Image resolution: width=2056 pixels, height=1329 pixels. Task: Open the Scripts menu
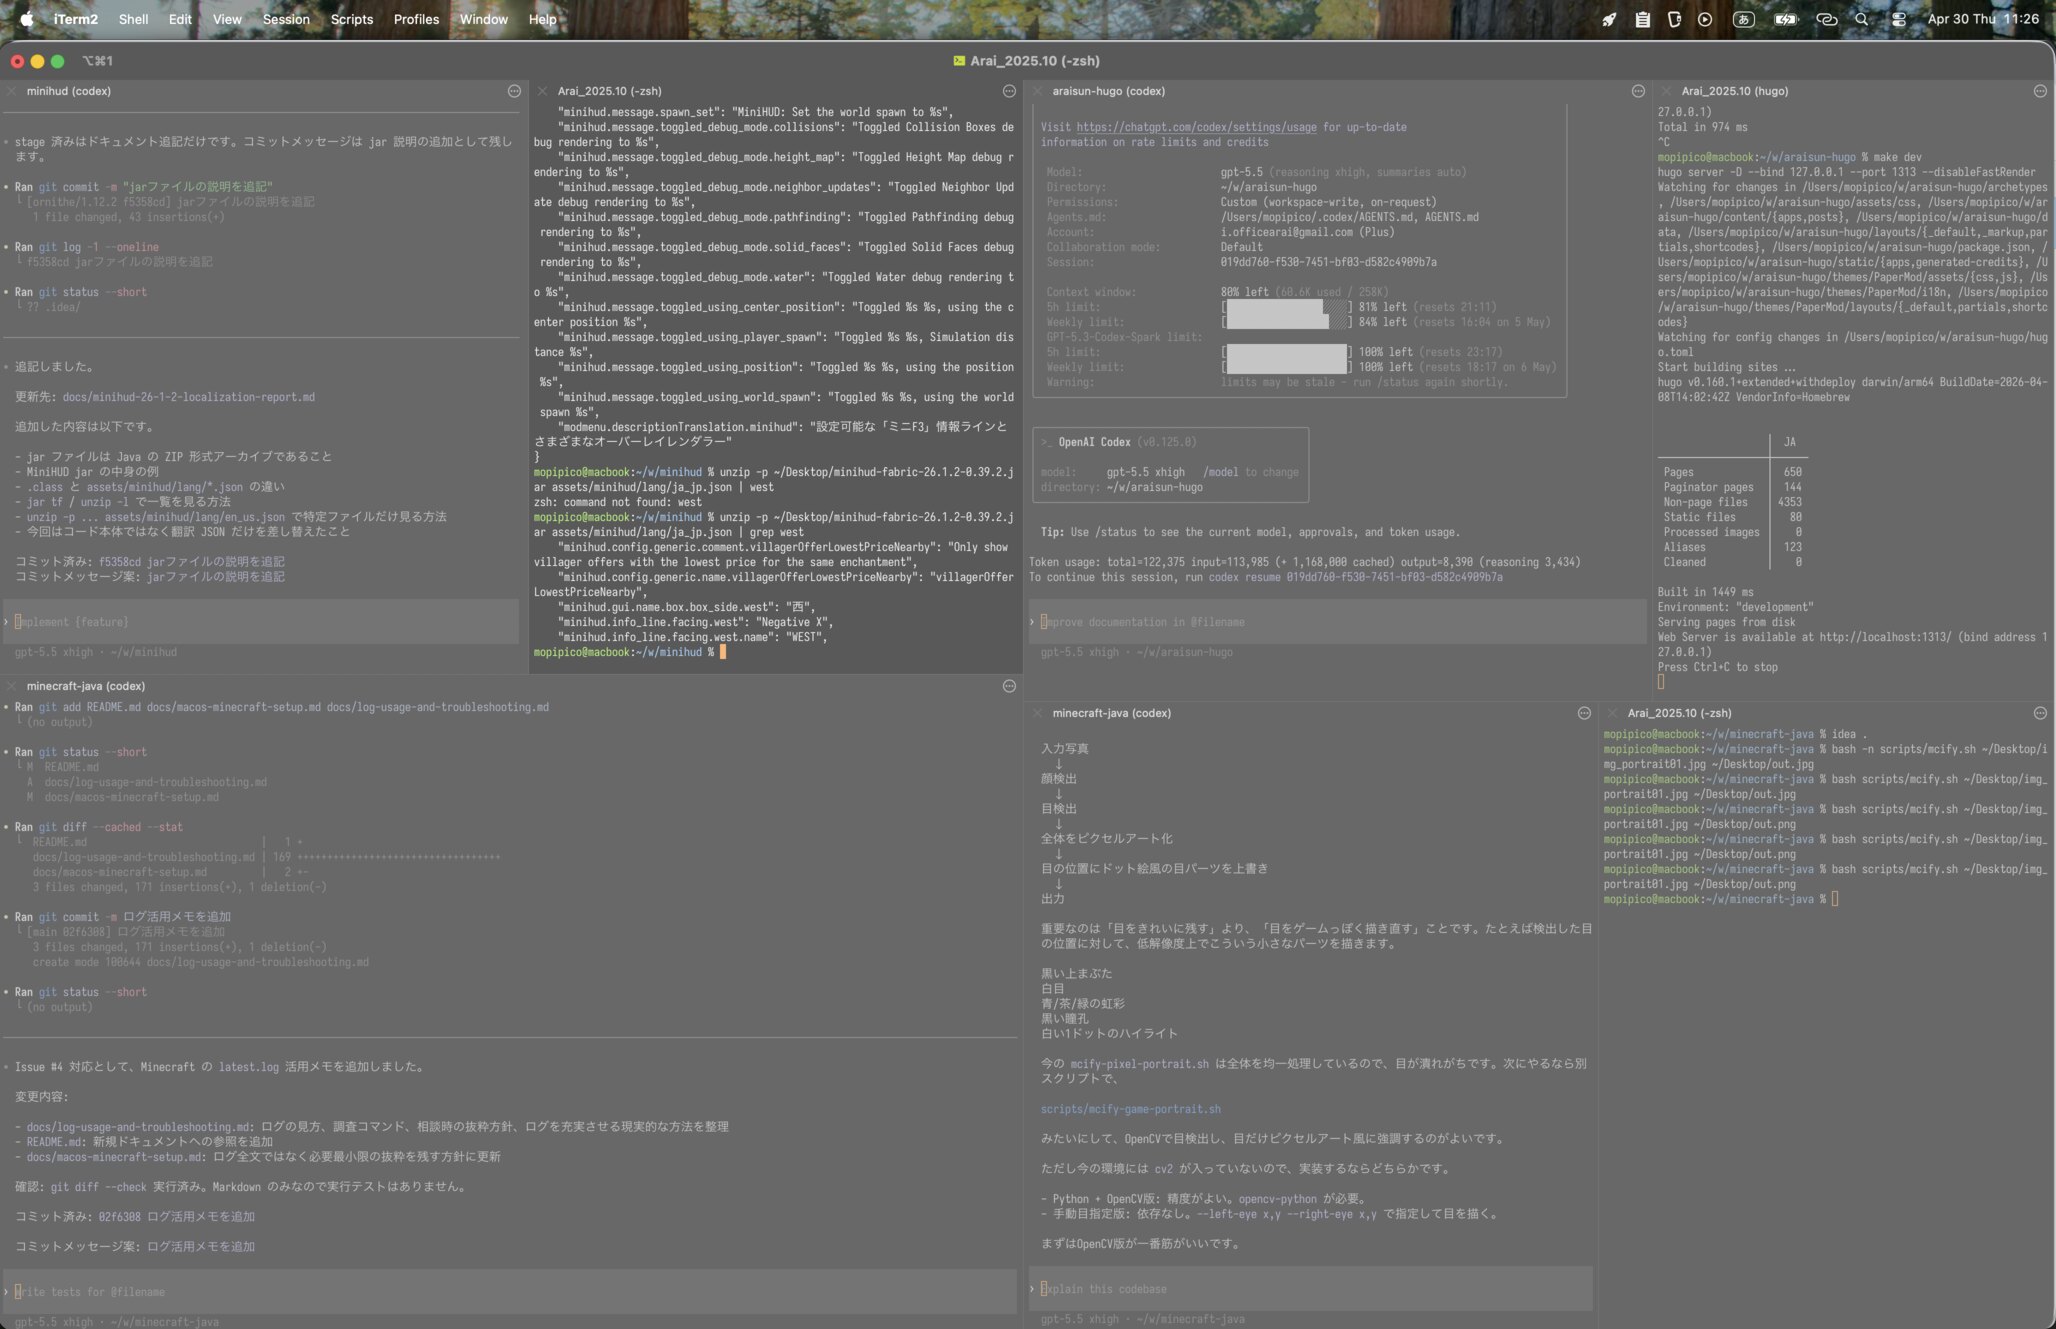click(352, 19)
